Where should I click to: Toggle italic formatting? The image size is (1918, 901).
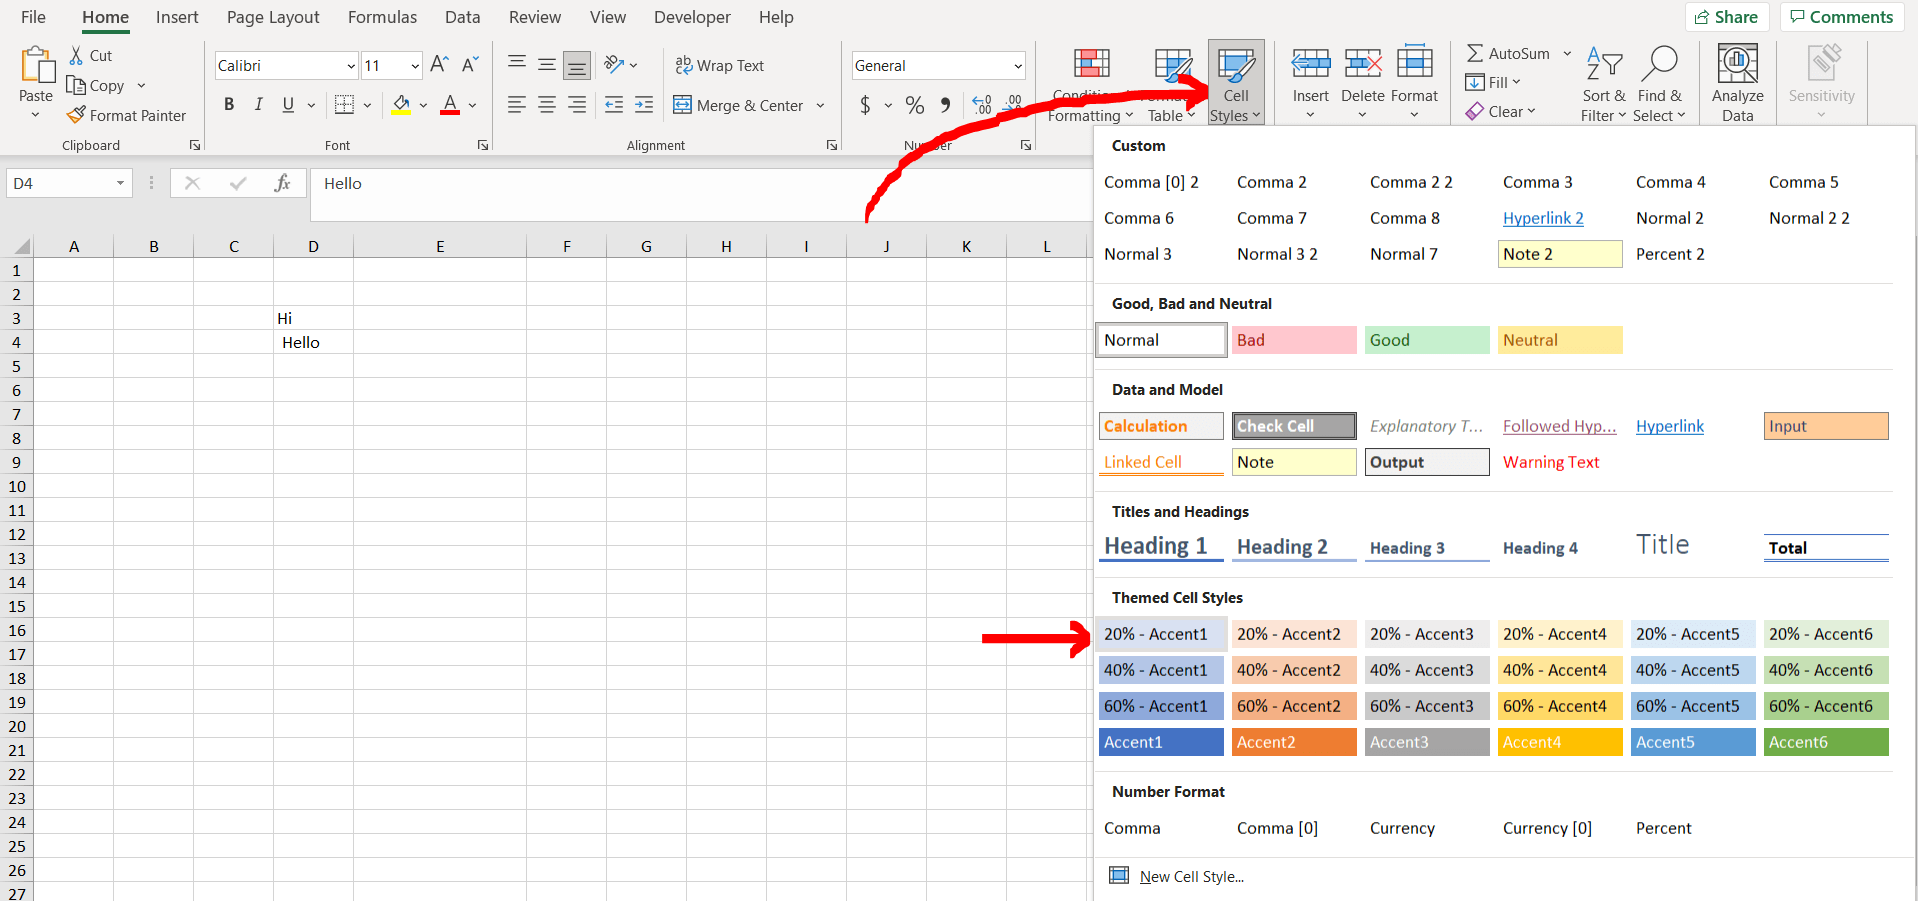[x=257, y=104]
